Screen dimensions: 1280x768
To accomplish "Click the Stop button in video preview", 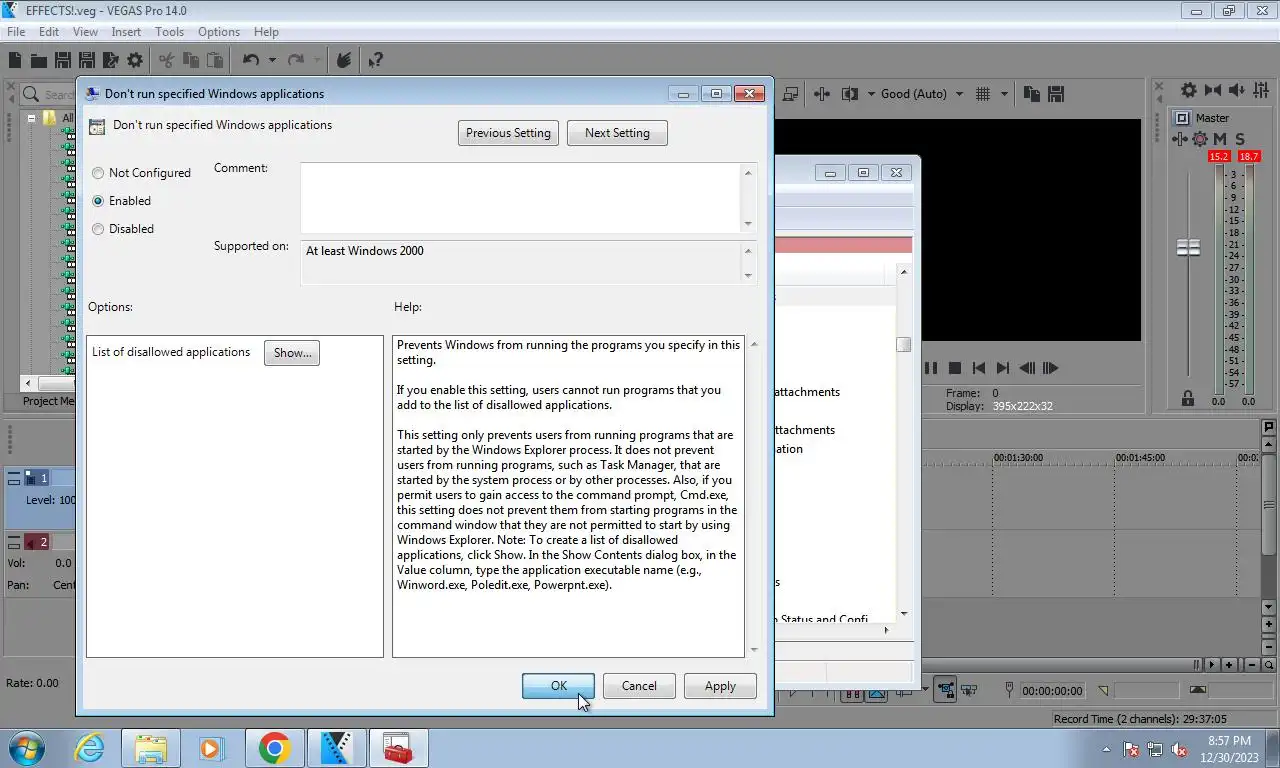I will [955, 368].
